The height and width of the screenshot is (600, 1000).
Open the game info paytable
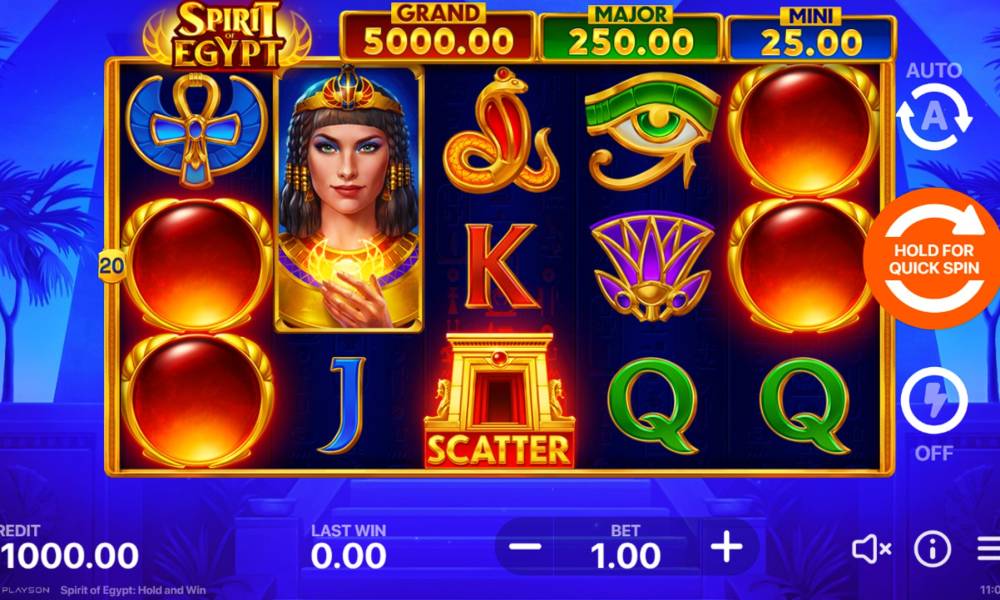click(x=932, y=549)
